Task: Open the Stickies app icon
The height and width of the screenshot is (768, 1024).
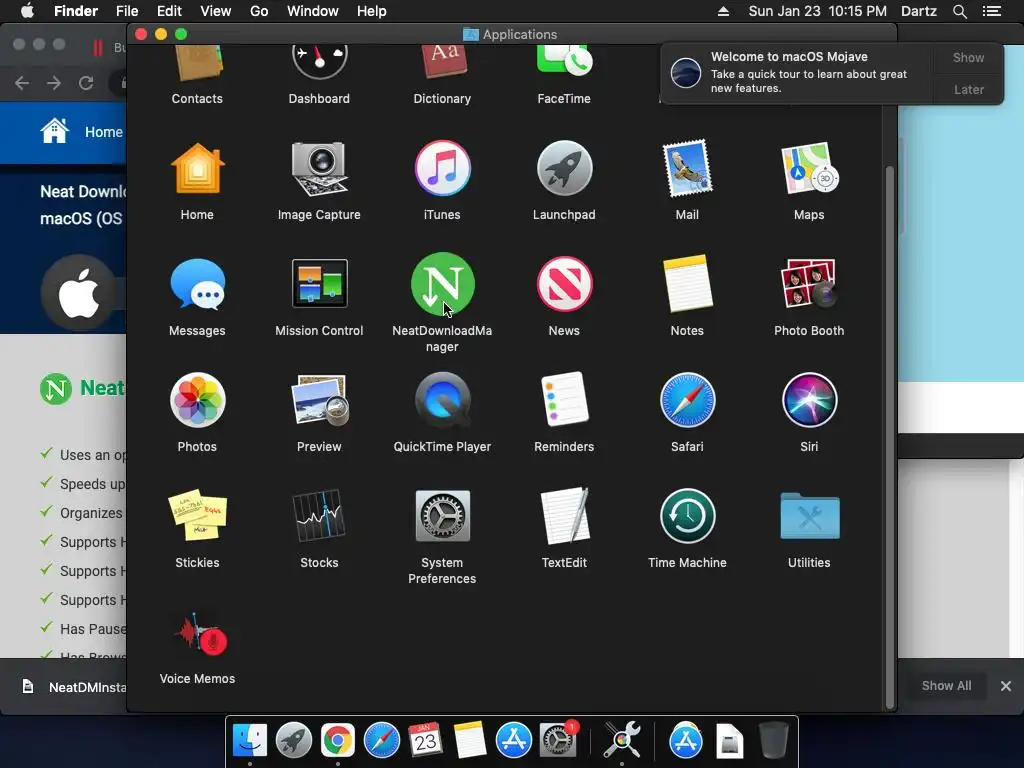Action: click(197, 516)
